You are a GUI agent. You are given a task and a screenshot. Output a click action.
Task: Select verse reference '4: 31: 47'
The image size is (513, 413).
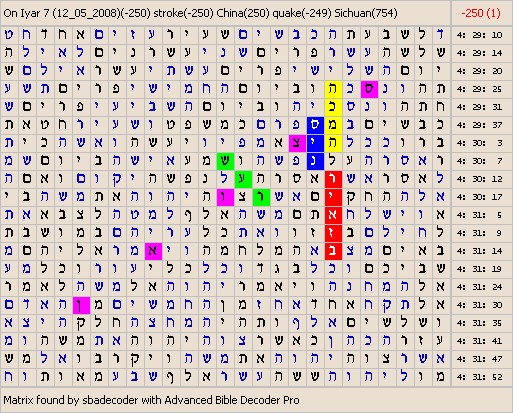tap(479, 359)
